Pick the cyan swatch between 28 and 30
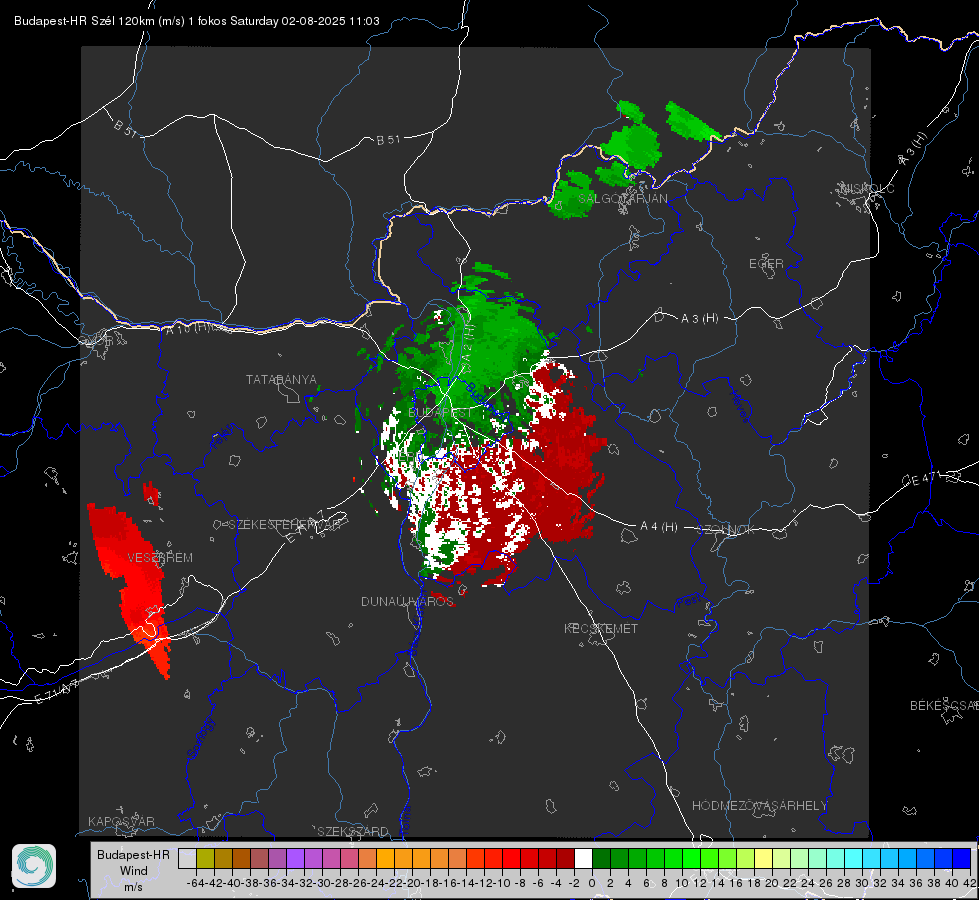This screenshot has height=900, width=979. coord(853,858)
